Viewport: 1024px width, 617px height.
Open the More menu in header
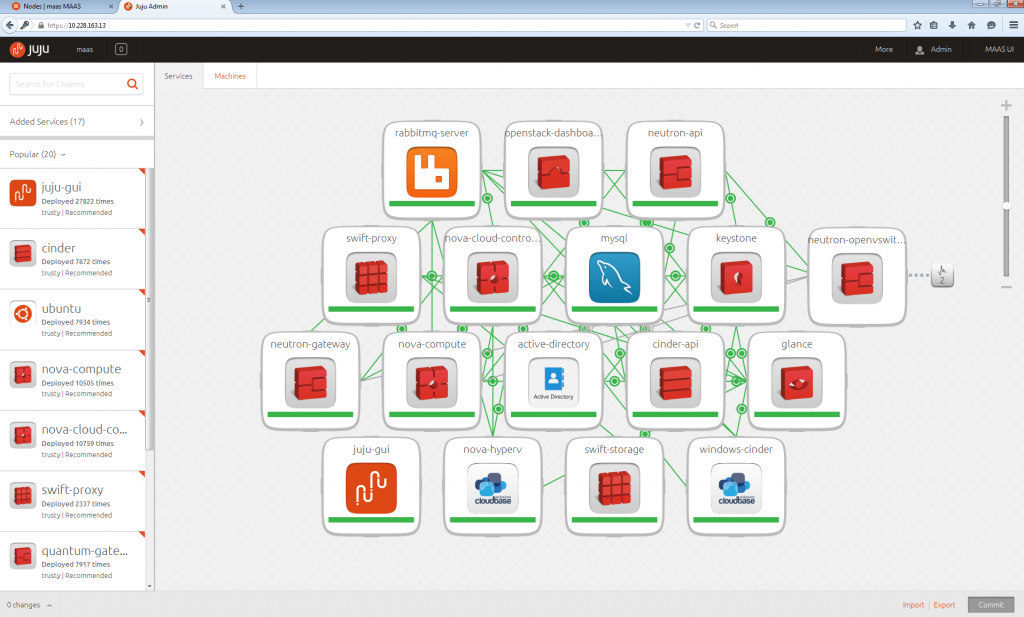[883, 49]
